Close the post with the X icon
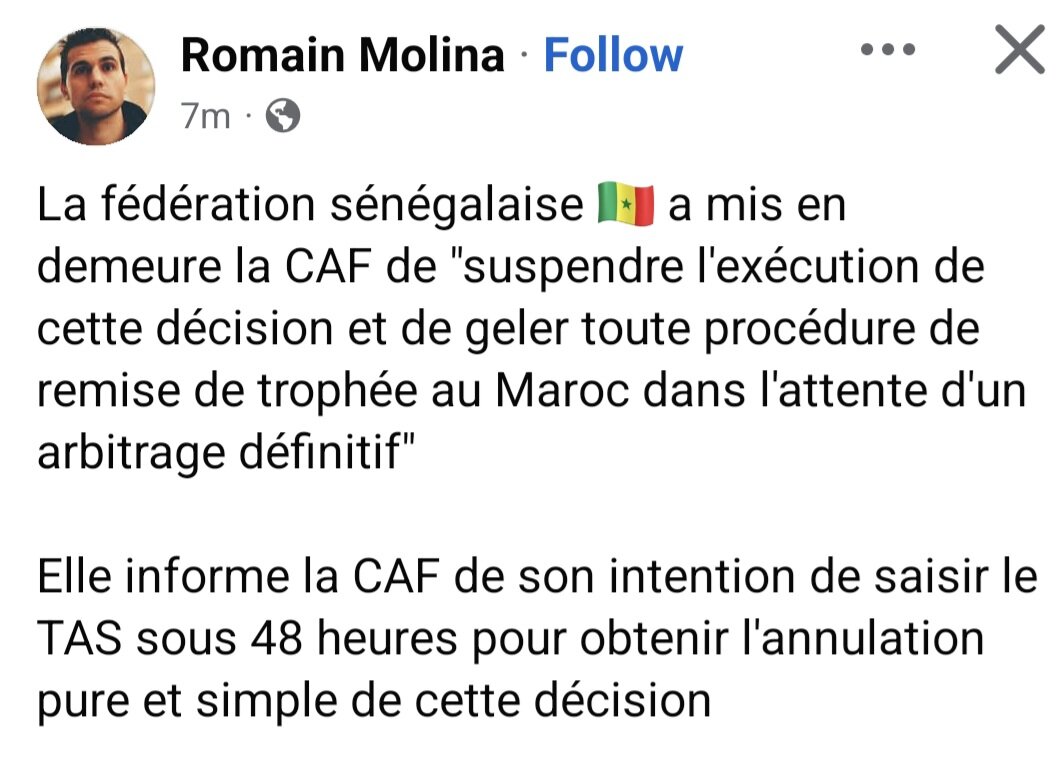1060x761 pixels. pyautogui.click(x=1019, y=51)
